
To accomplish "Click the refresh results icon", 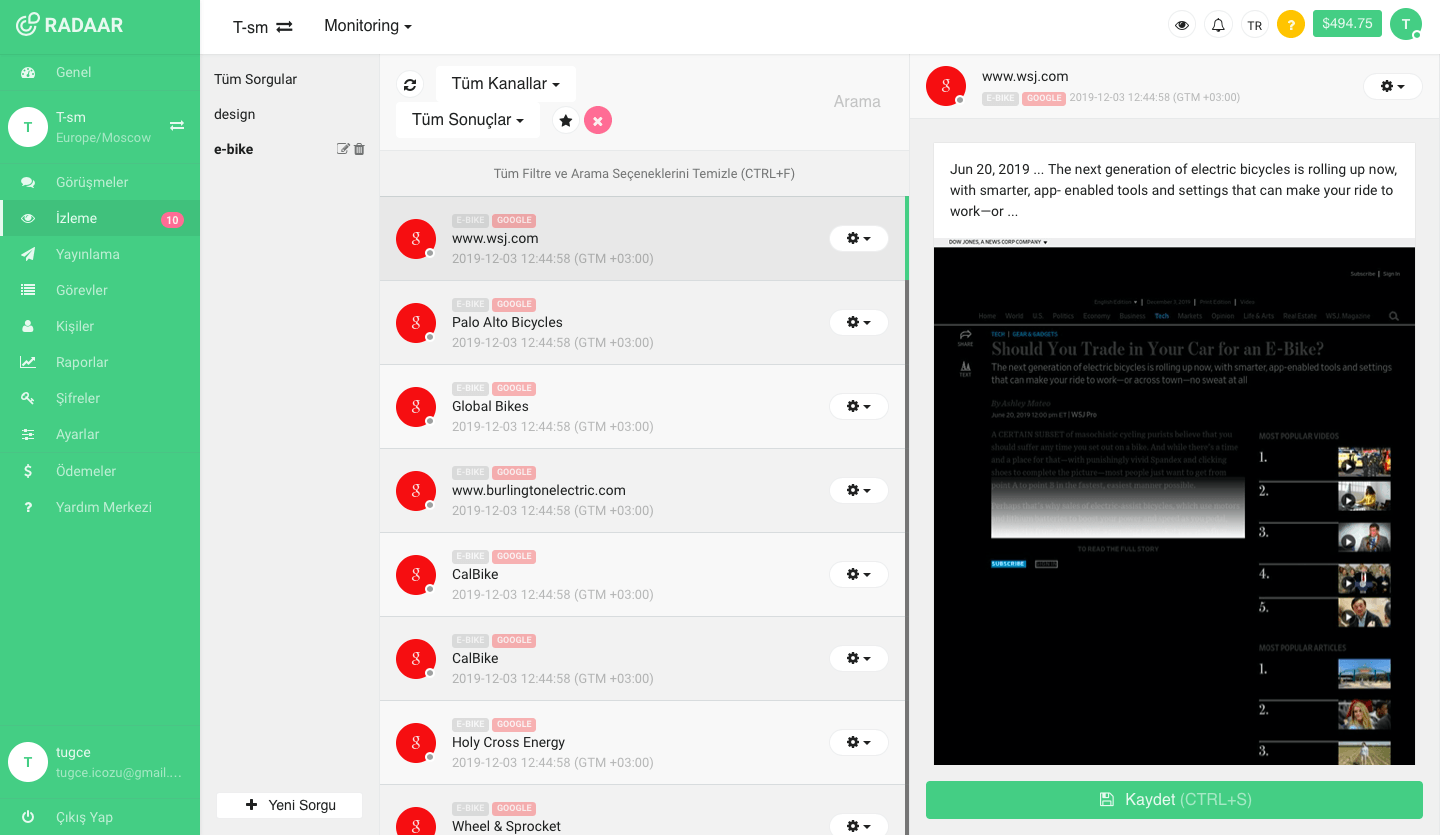I will [410, 85].
